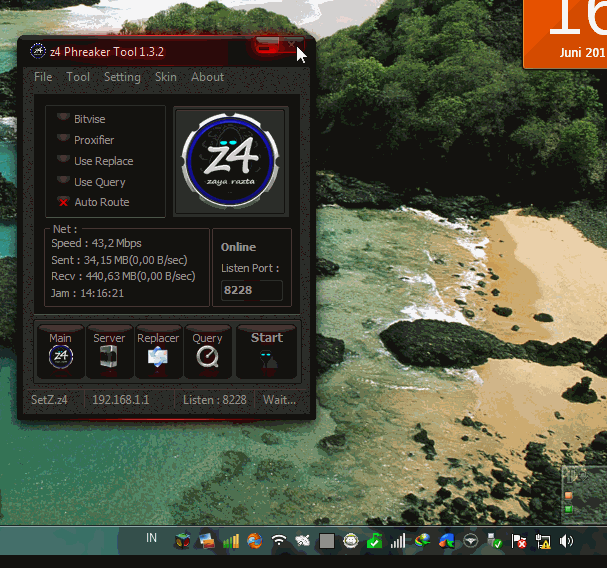Screen dimensions: 607x568
Task: Click the Internet Download Manager tray icon
Action: pyautogui.click(x=422, y=541)
